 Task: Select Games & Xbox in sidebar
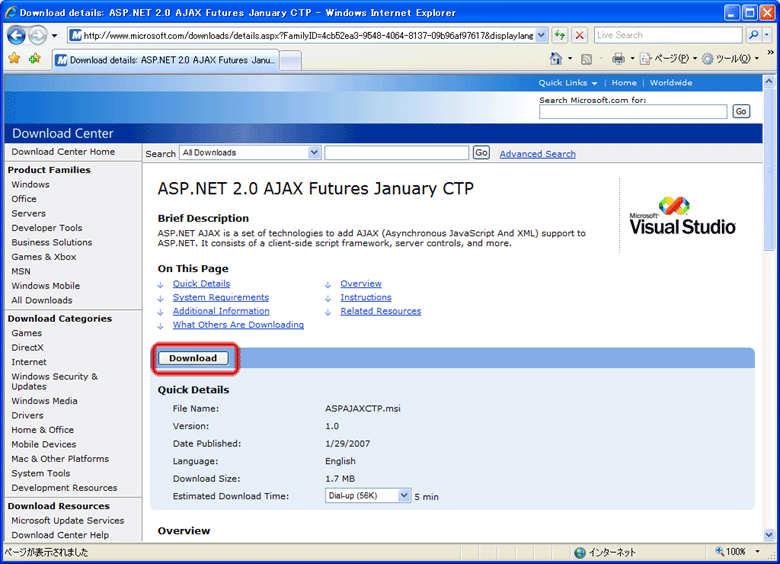(44, 257)
